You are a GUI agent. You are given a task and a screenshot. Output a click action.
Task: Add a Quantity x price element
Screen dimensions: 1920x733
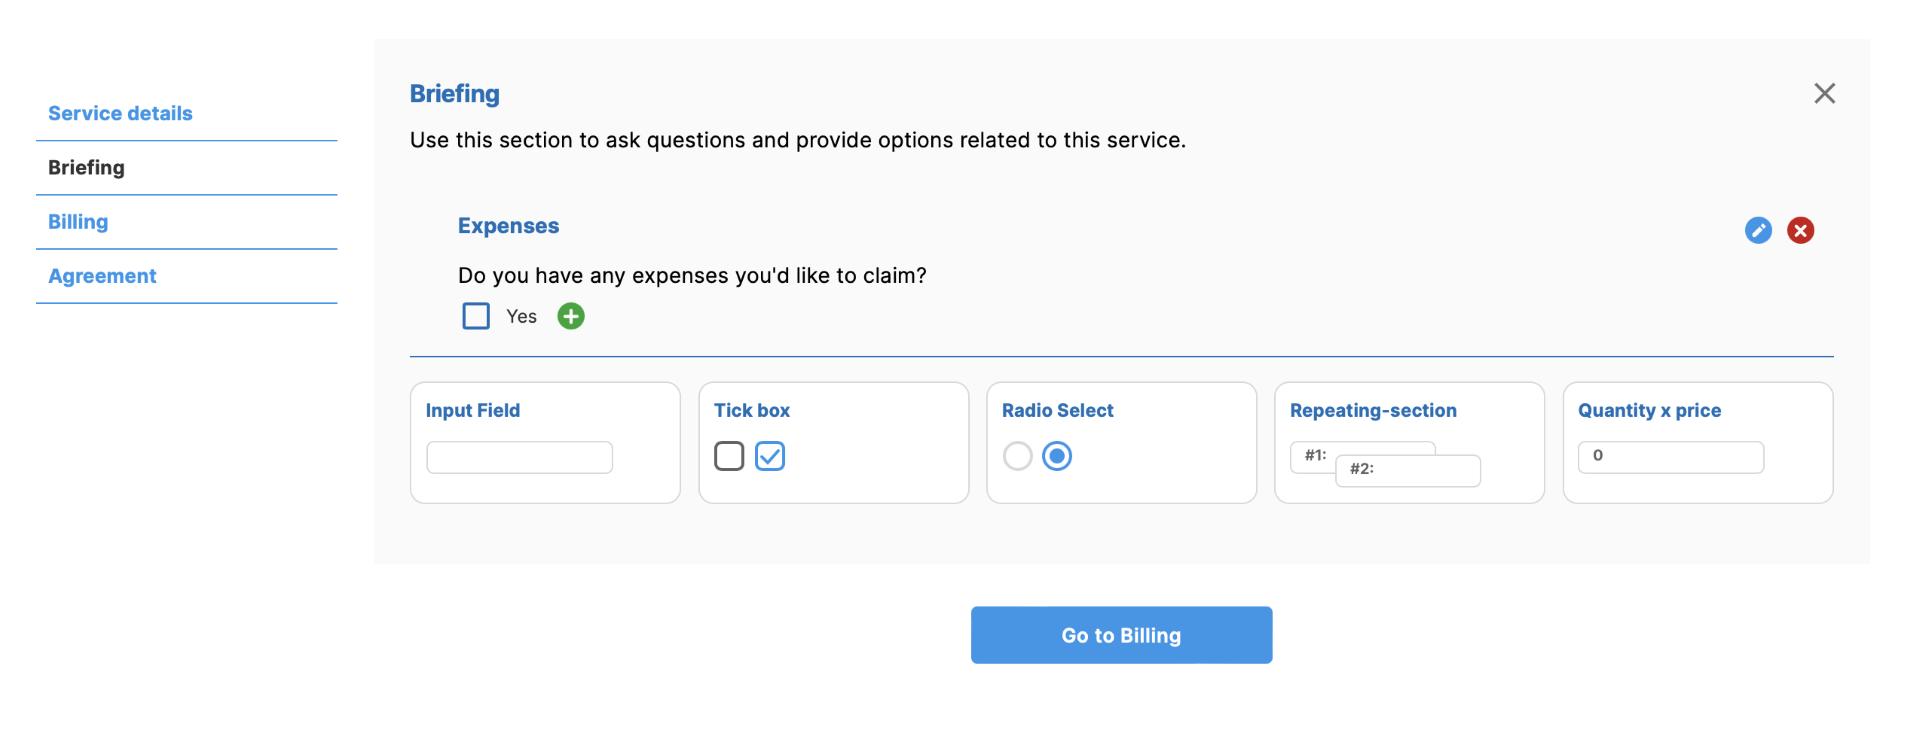tap(1697, 442)
